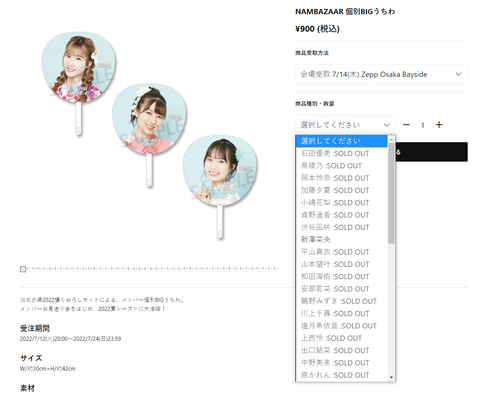Choose 鵜野みずき SOLD OUT option
Screen dimensions: 480x393
[x=342, y=301]
